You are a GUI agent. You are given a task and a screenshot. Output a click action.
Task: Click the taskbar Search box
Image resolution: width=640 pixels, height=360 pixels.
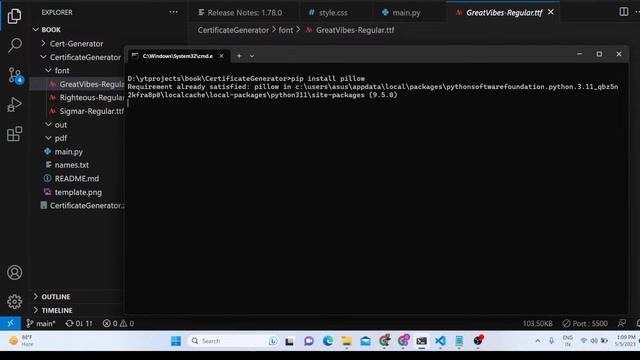click(x=233, y=341)
